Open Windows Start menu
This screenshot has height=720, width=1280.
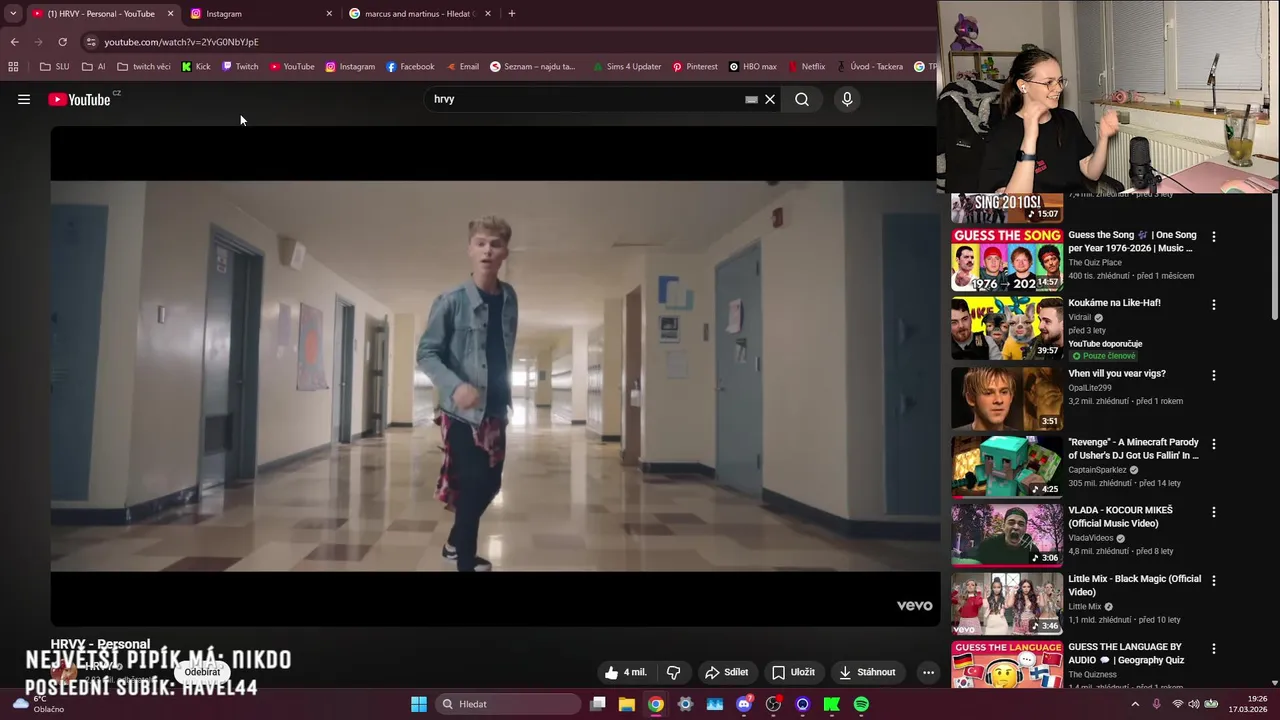click(419, 704)
